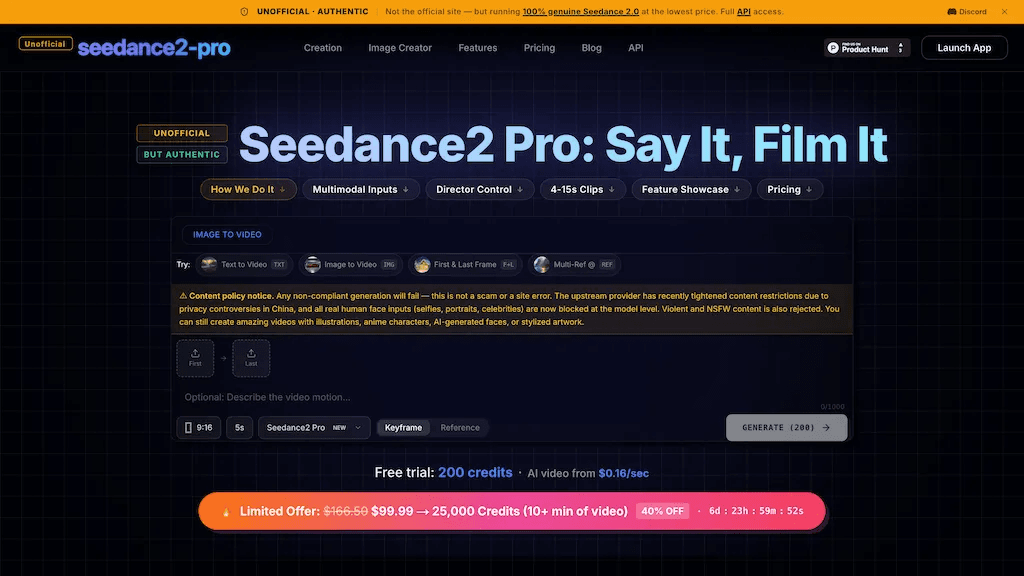Click the flame icon on the offer banner

click(226, 512)
